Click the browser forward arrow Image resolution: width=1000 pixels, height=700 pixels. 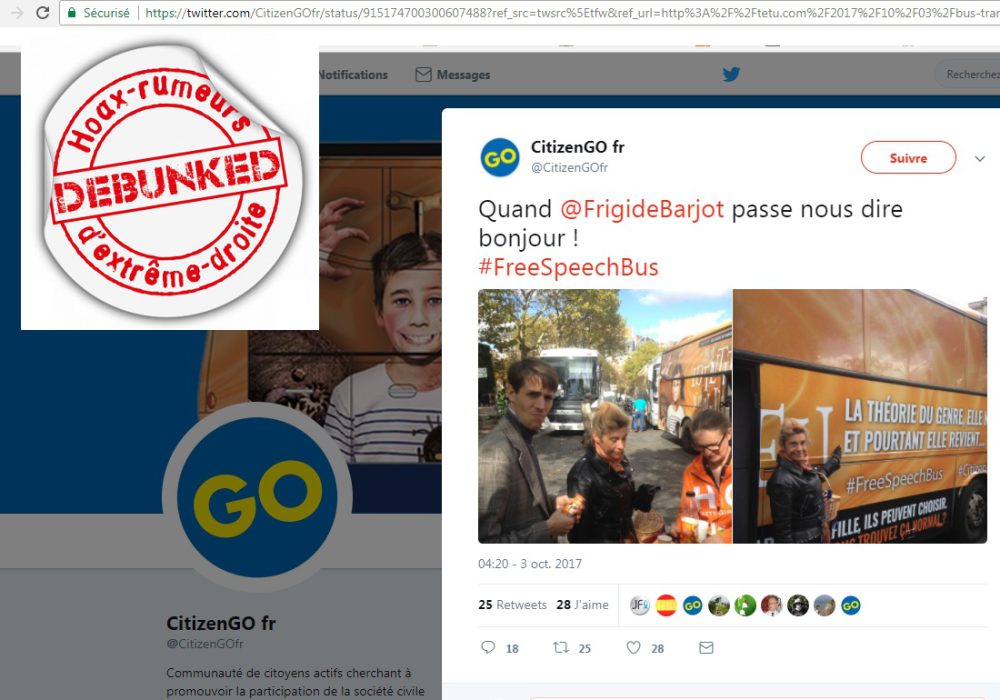pos(17,12)
